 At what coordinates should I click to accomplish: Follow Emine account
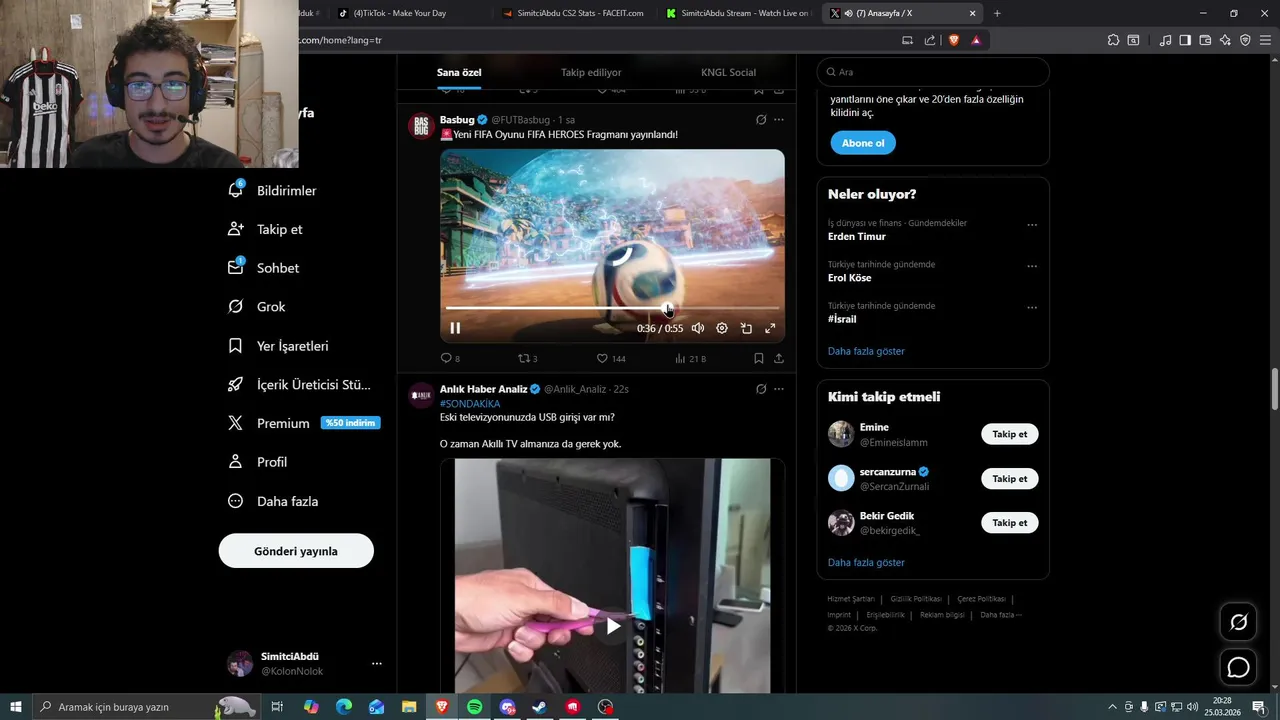click(1010, 434)
